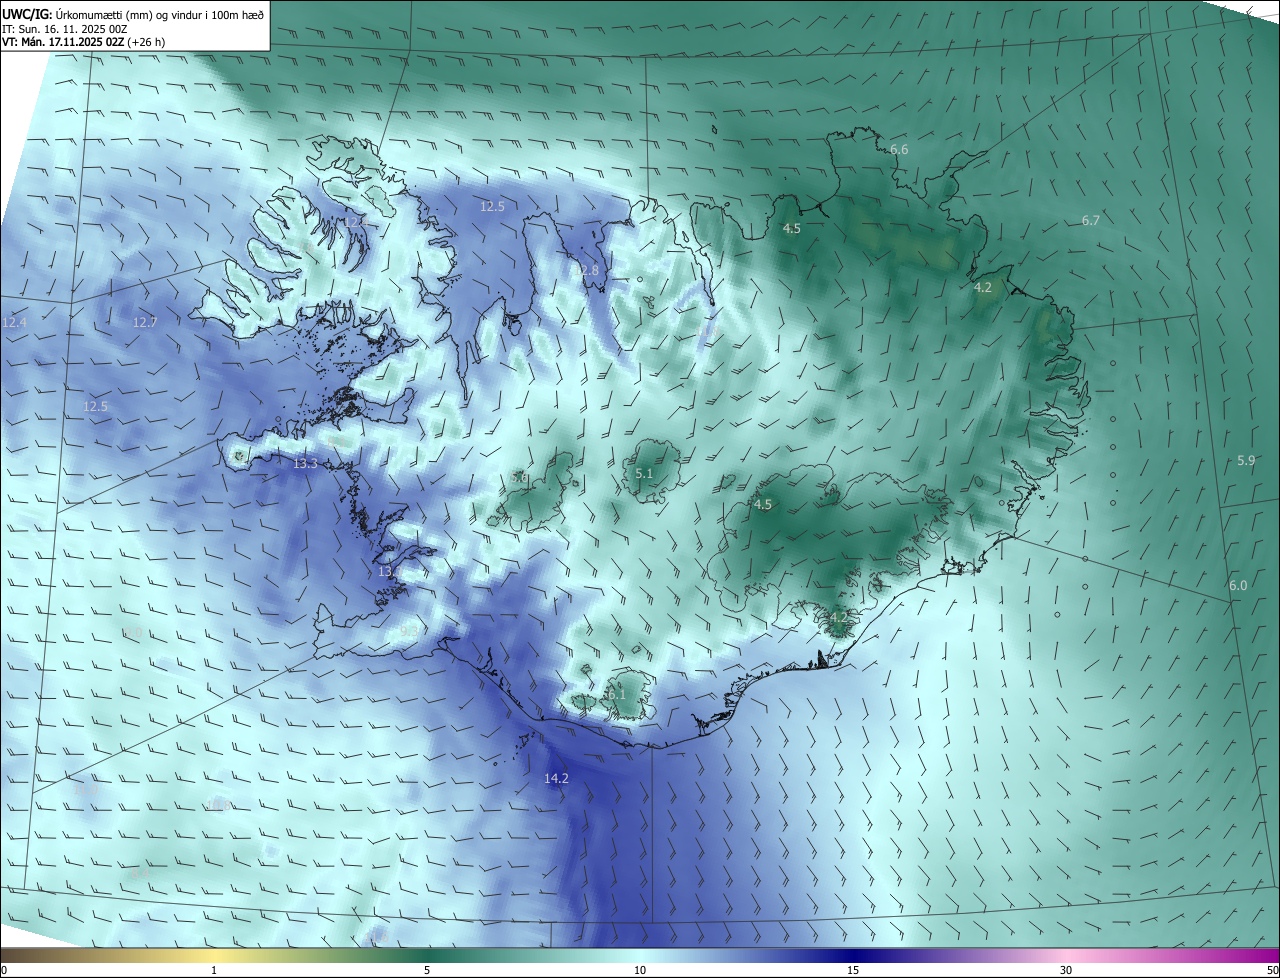The height and width of the screenshot is (978, 1280).
Task: Click the 5.6 value on Langjökull glacier
Action: coord(520,478)
